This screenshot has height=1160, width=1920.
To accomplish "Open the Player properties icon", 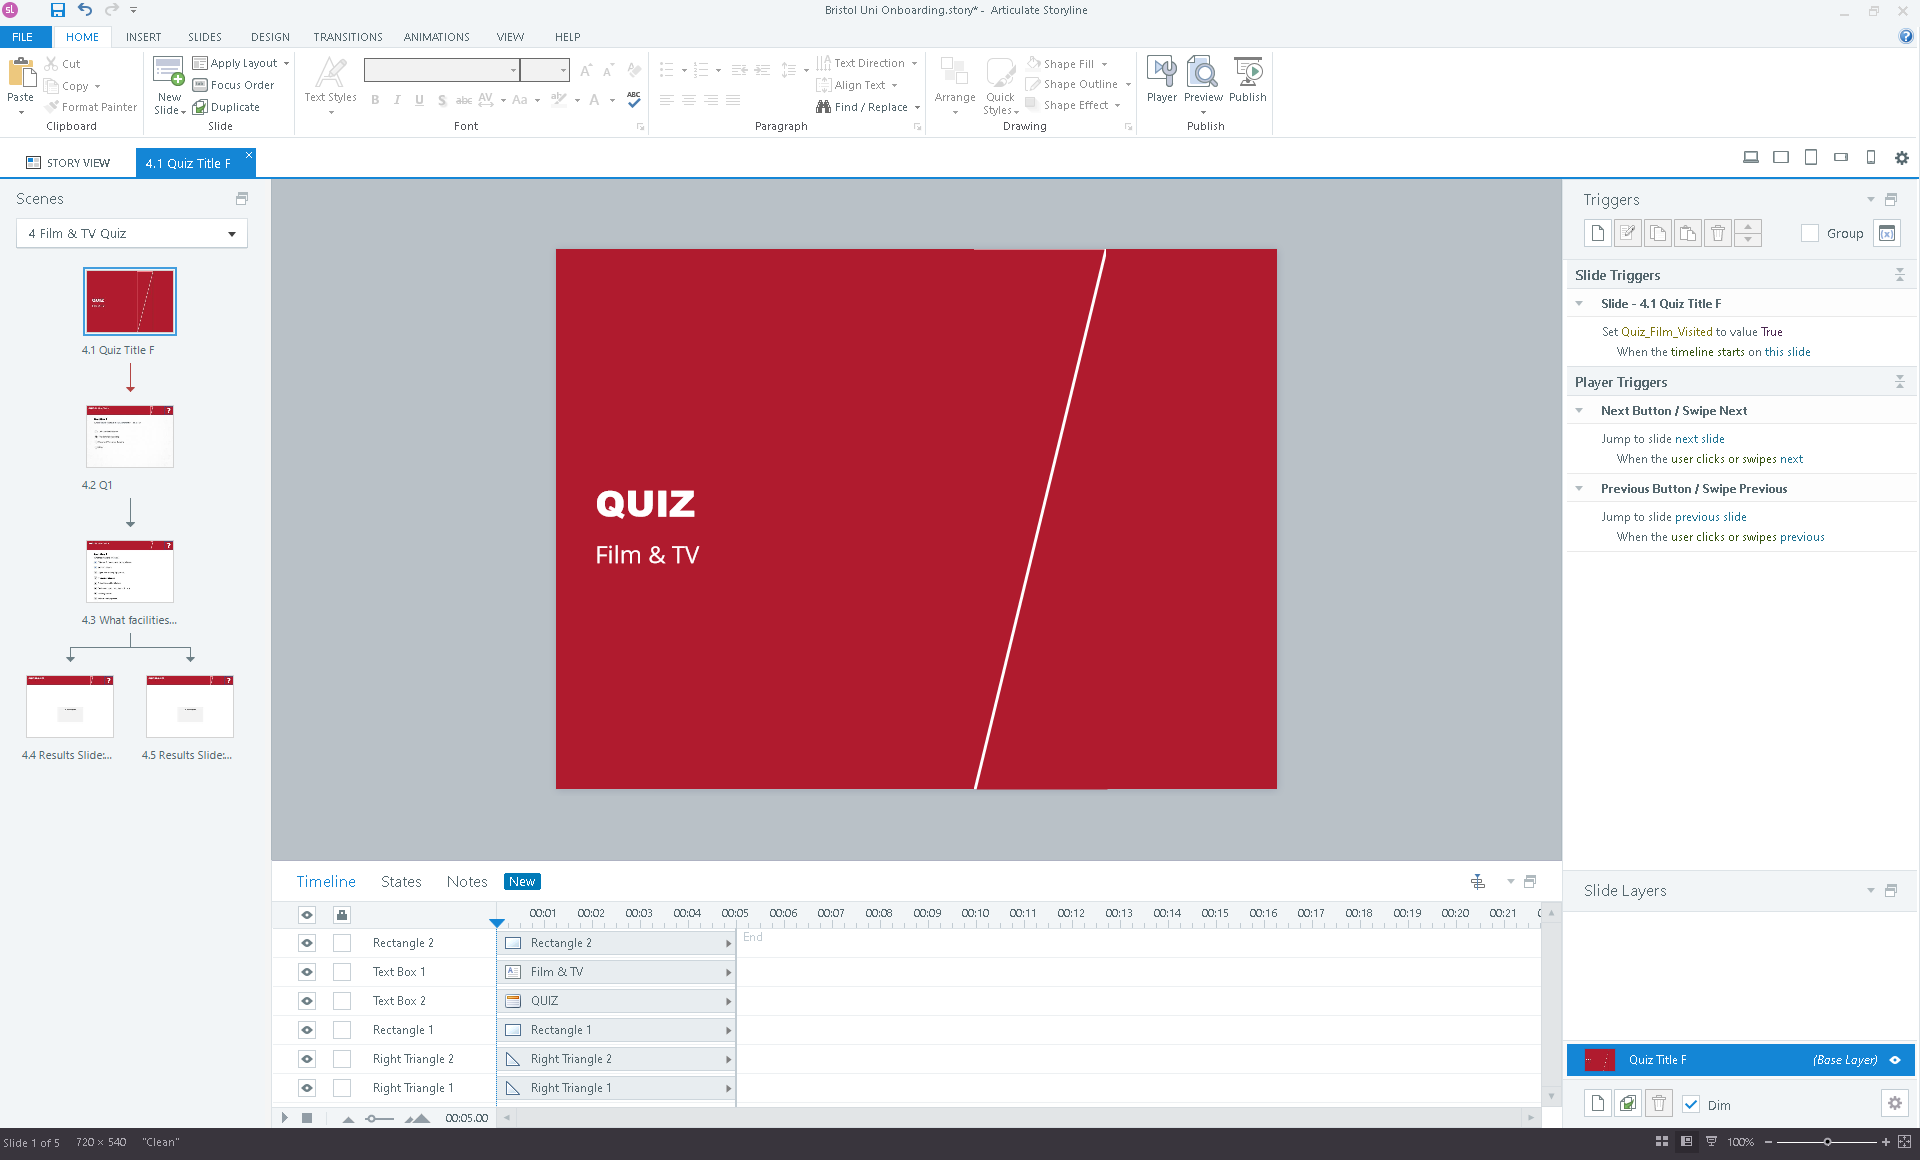I will click(x=1161, y=74).
